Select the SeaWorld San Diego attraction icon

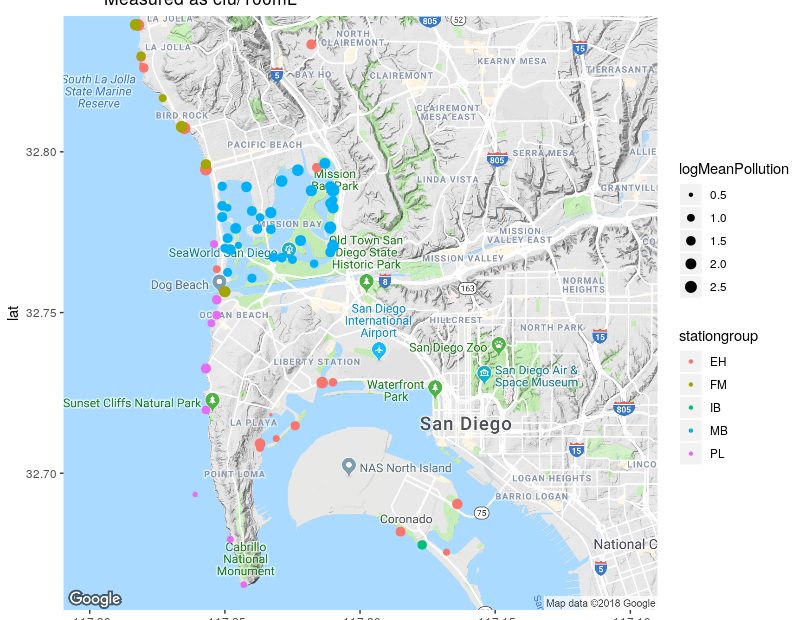(x=289, y=250)
